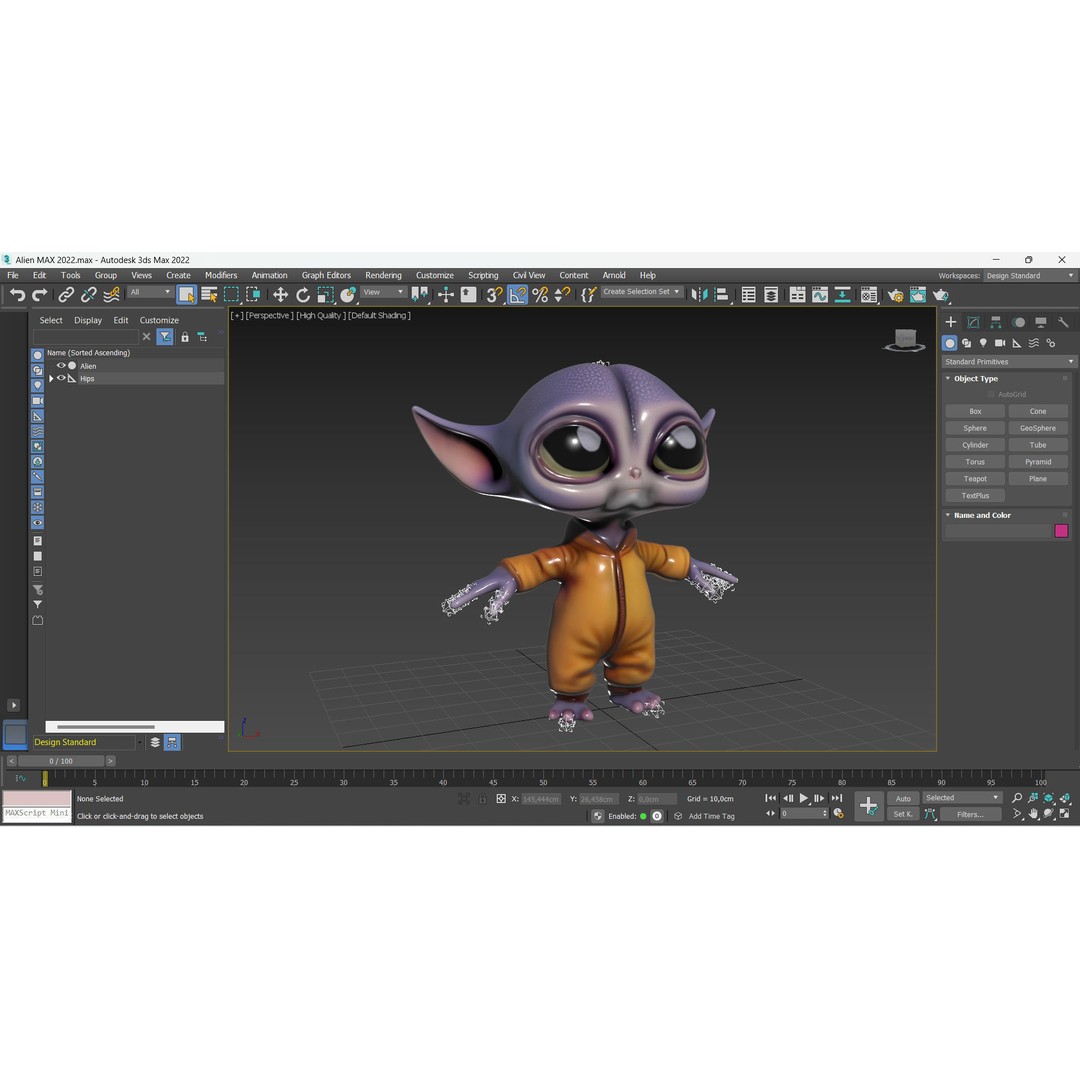Toggle Auto key mode

(903, 798)
